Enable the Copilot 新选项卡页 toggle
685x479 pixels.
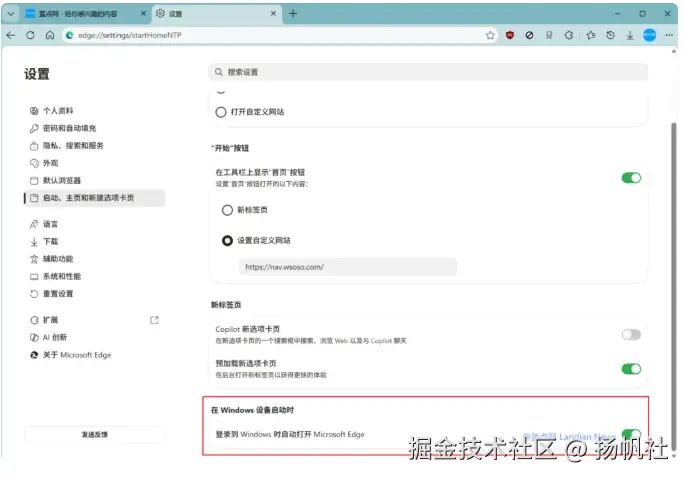click(631, 335)
